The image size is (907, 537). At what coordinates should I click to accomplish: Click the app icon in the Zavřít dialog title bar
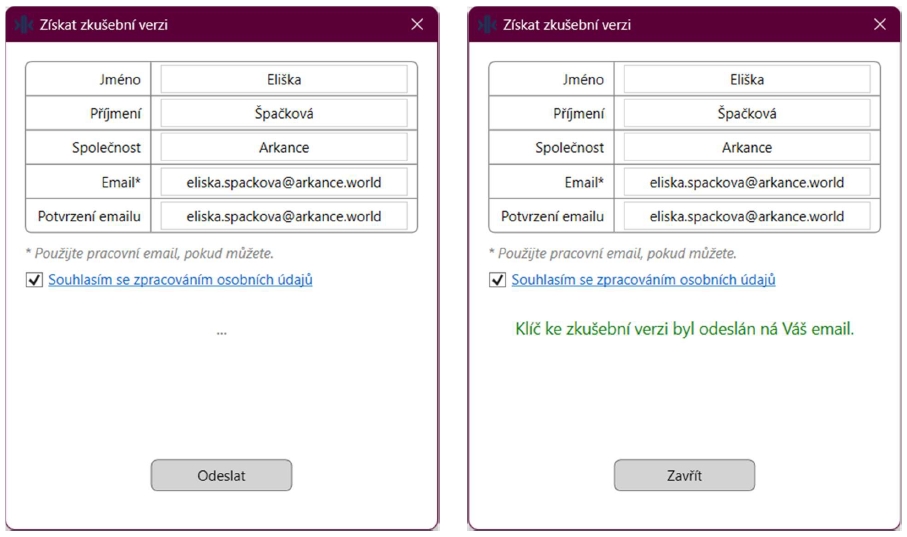pyautogui.click(x=487, y=24)
